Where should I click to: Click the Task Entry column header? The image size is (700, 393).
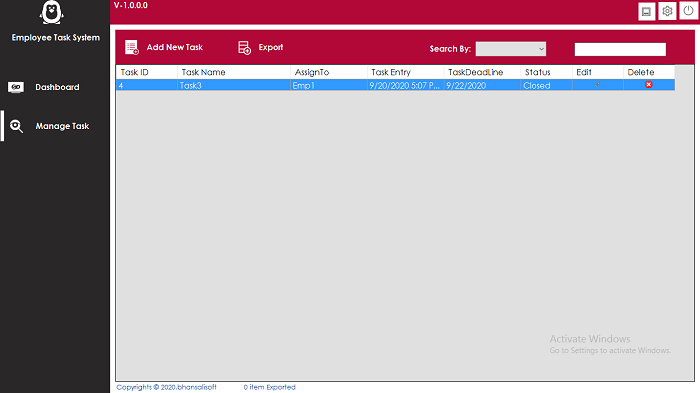(405, 72)
